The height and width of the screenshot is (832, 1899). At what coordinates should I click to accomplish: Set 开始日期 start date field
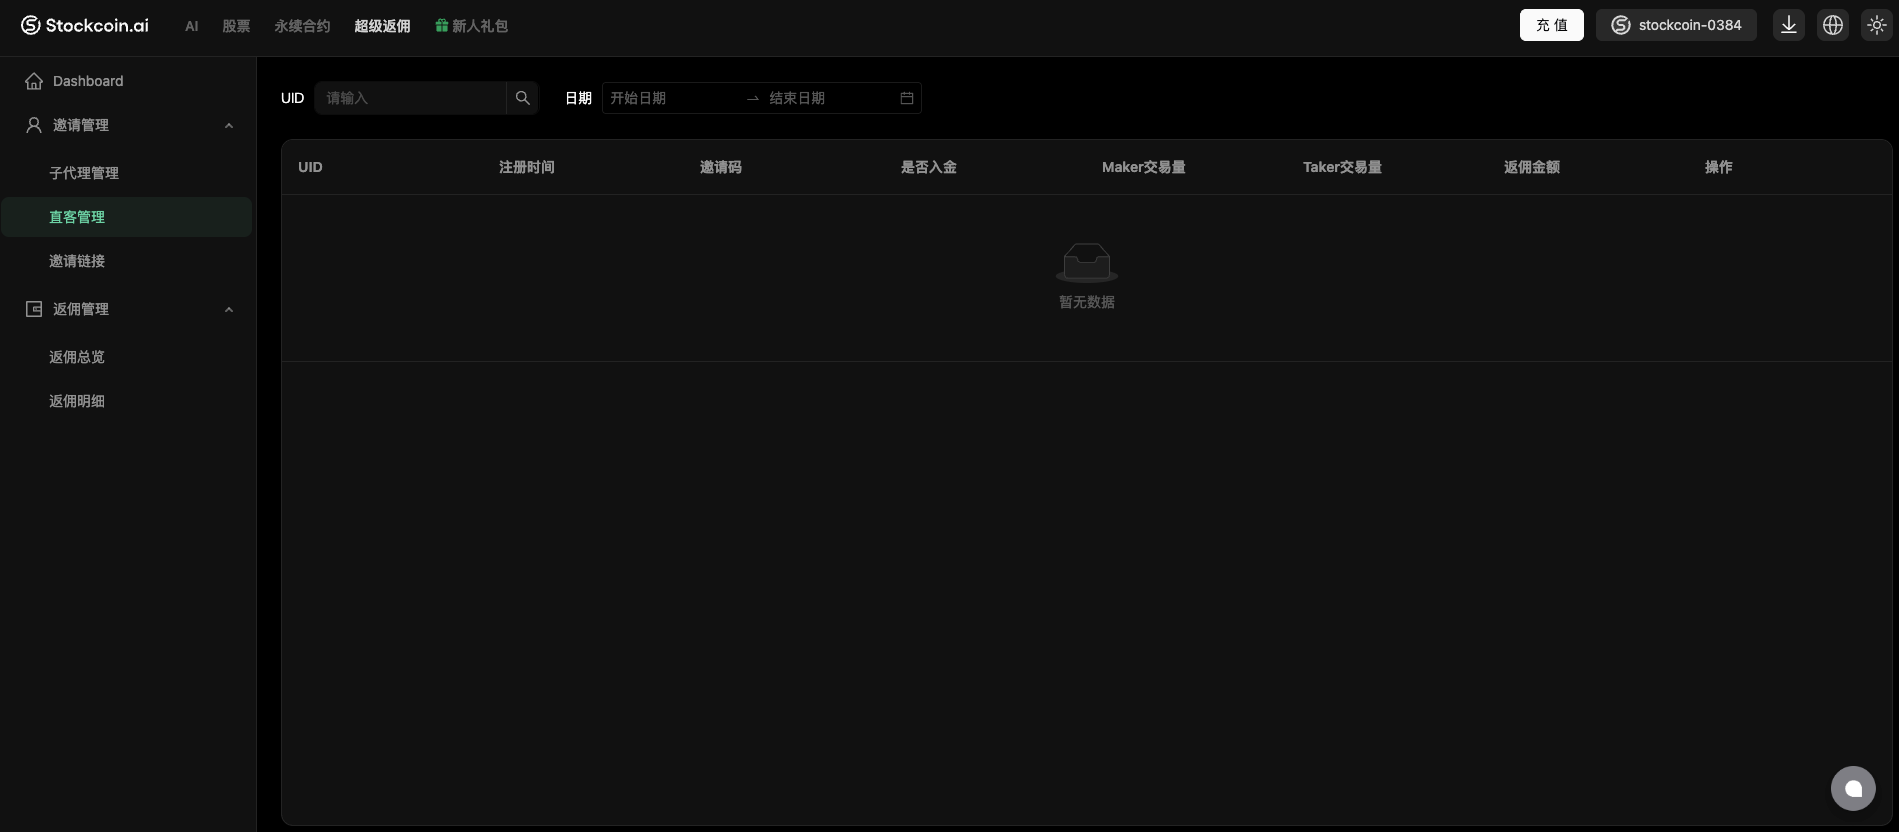672,98
